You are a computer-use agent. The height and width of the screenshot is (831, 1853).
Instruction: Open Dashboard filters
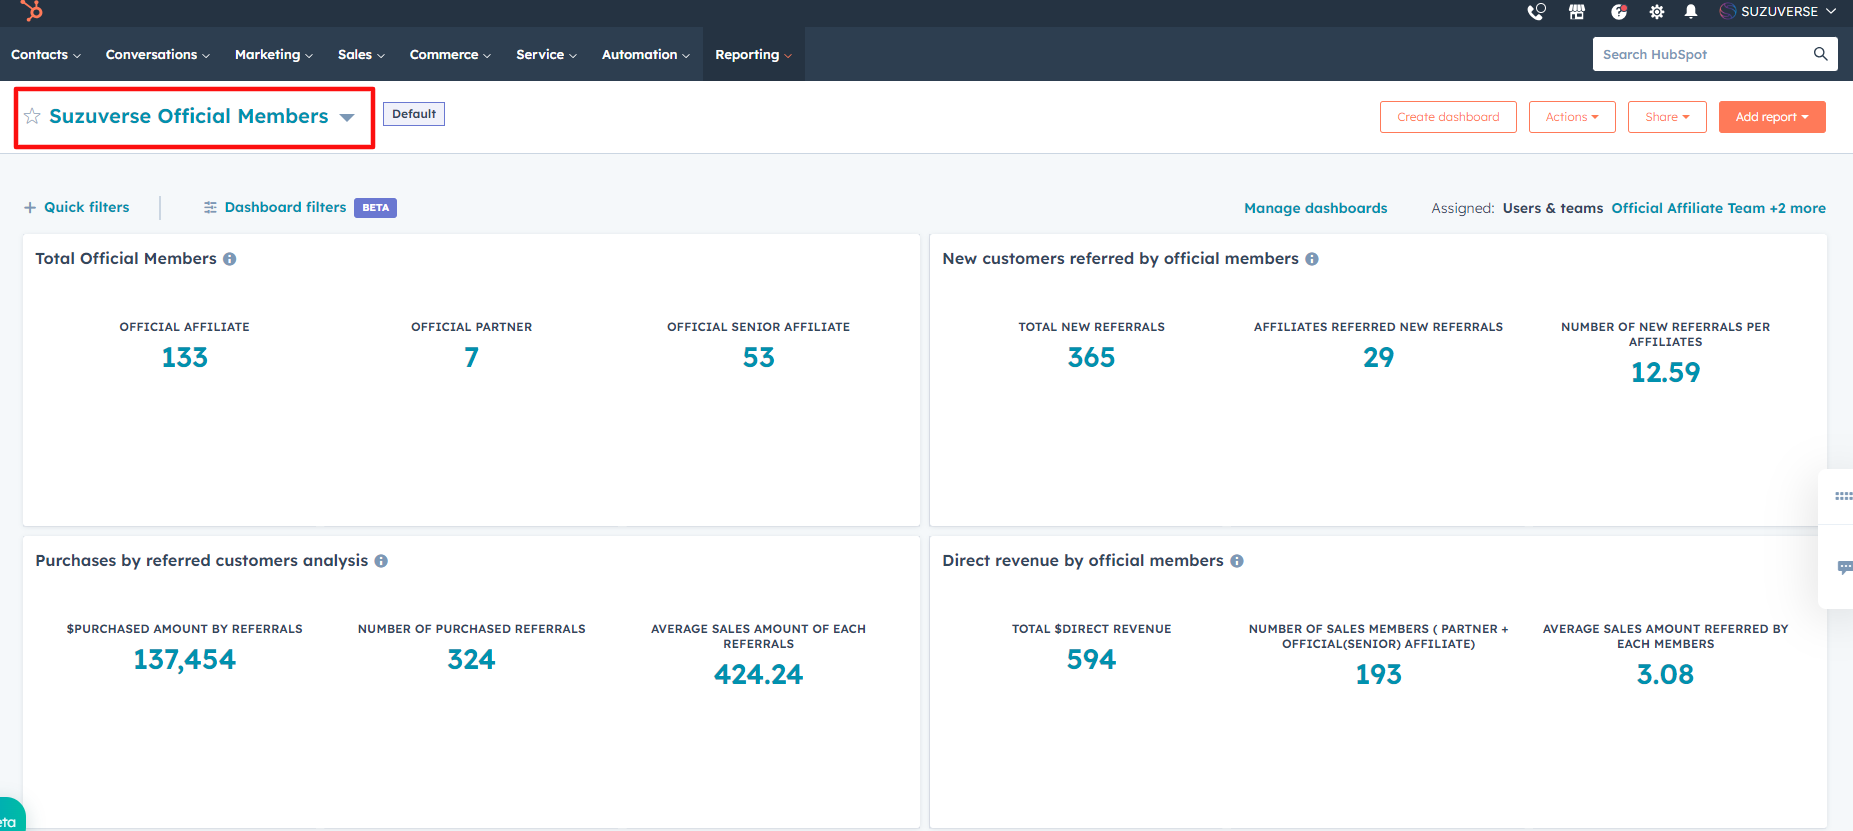pyautogui.click(x=284, y=207)
